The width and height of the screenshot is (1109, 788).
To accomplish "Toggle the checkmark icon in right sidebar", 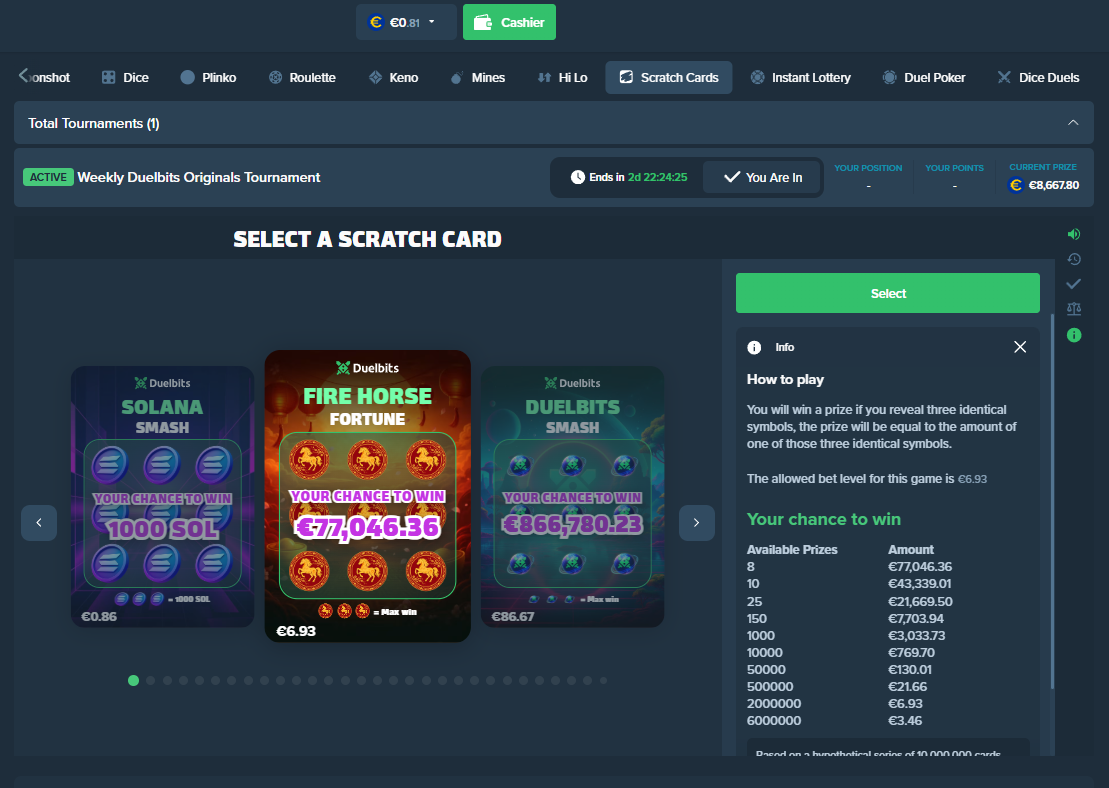I will [x=1074, y=284].
